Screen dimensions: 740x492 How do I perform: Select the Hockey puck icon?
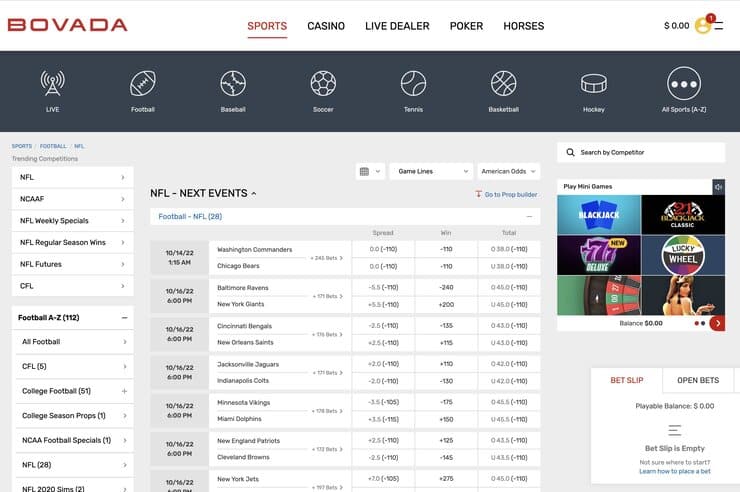pos(594,83)
